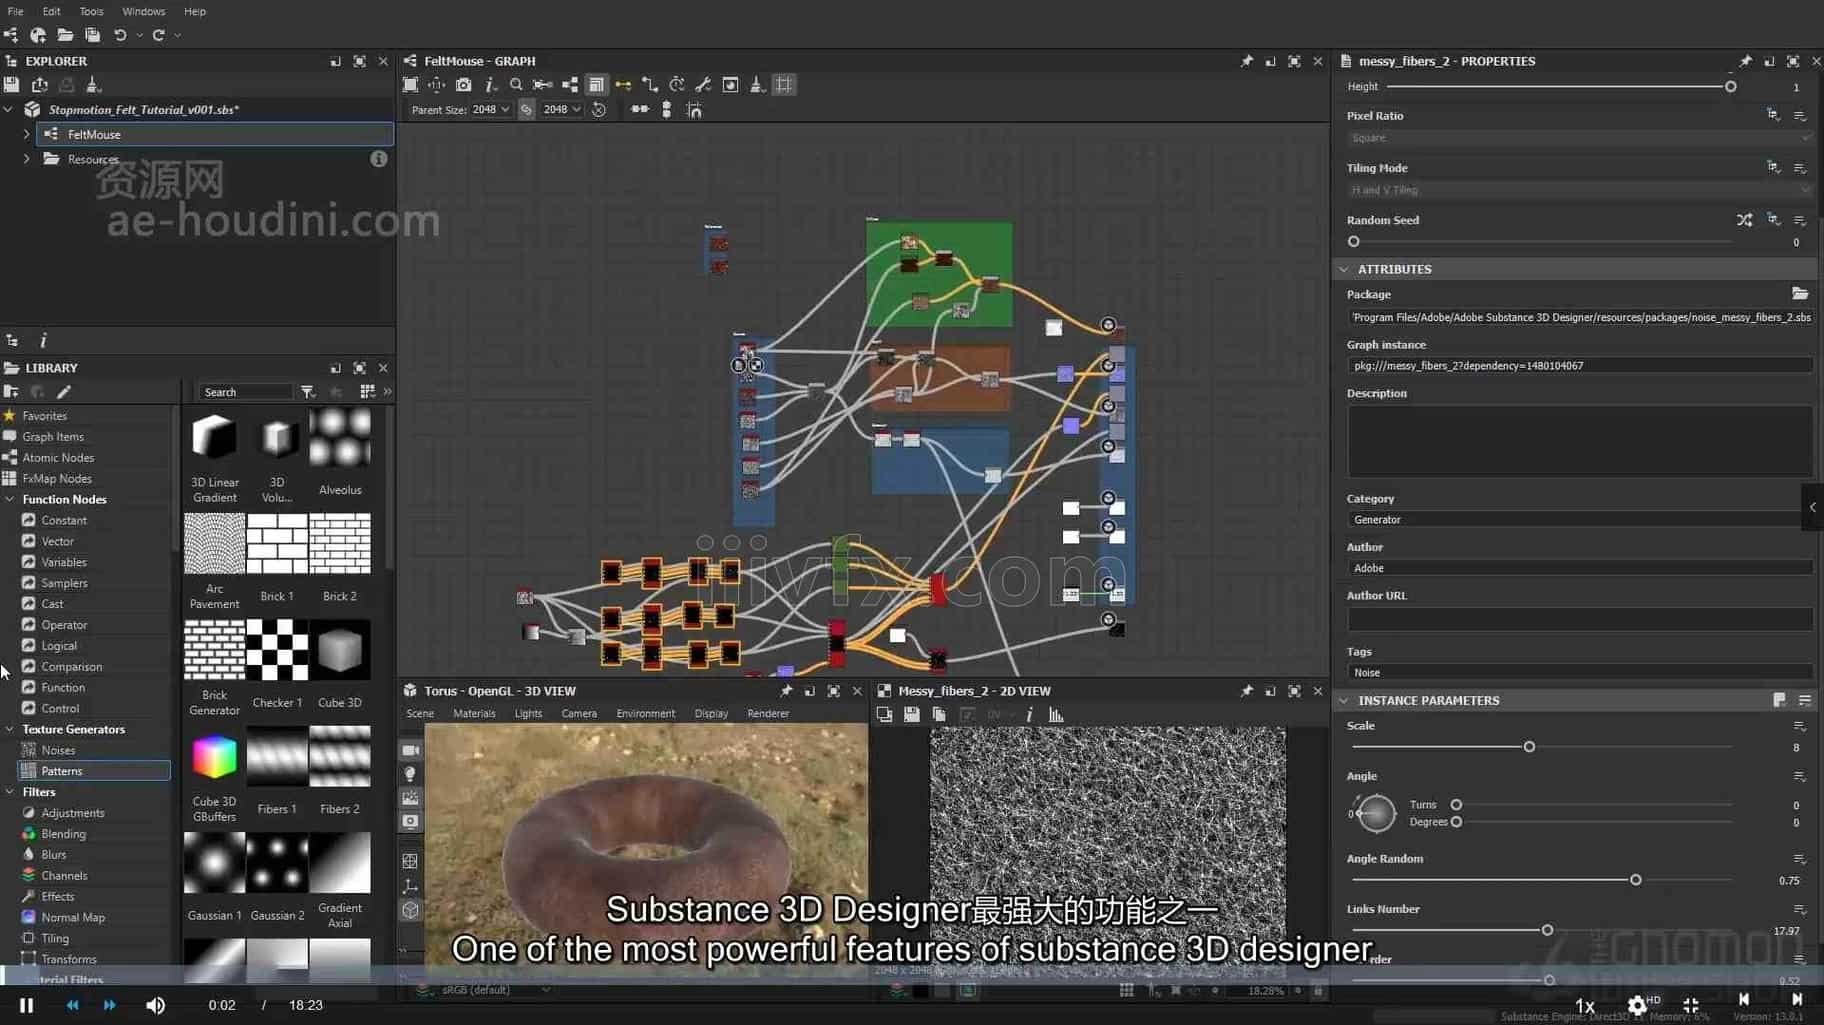Click the wrench tools icon in graph toolbar
1824x1025 pixels.
tap(703, 85)
